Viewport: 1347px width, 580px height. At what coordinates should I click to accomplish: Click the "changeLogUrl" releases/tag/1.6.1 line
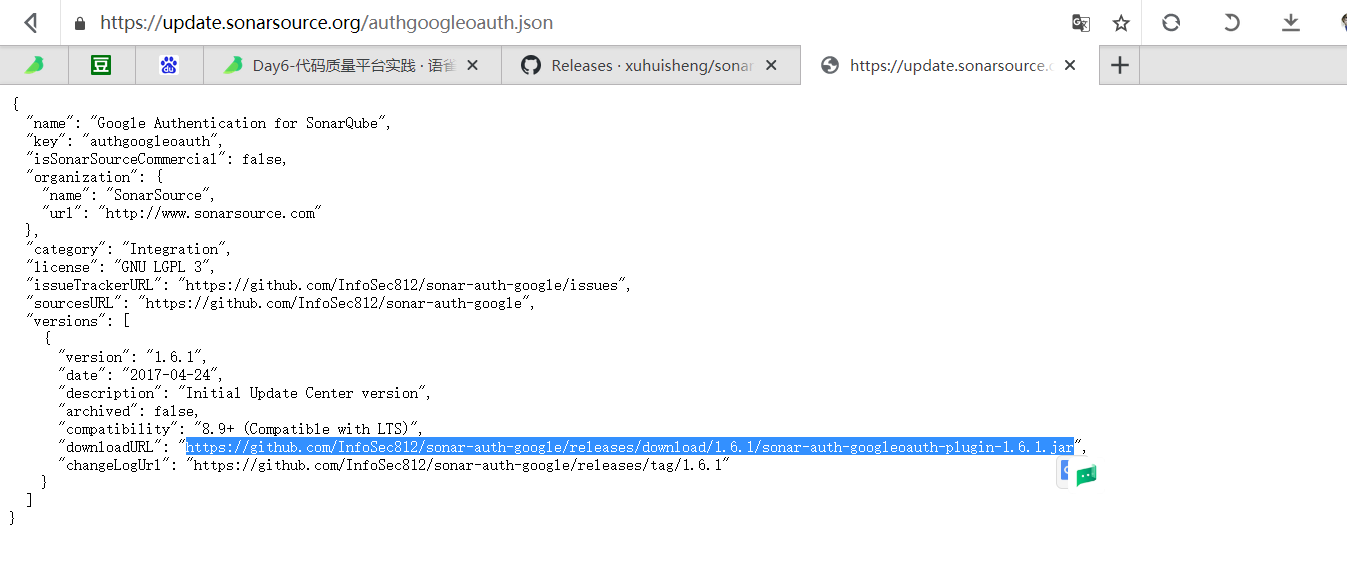pos(394,465)
